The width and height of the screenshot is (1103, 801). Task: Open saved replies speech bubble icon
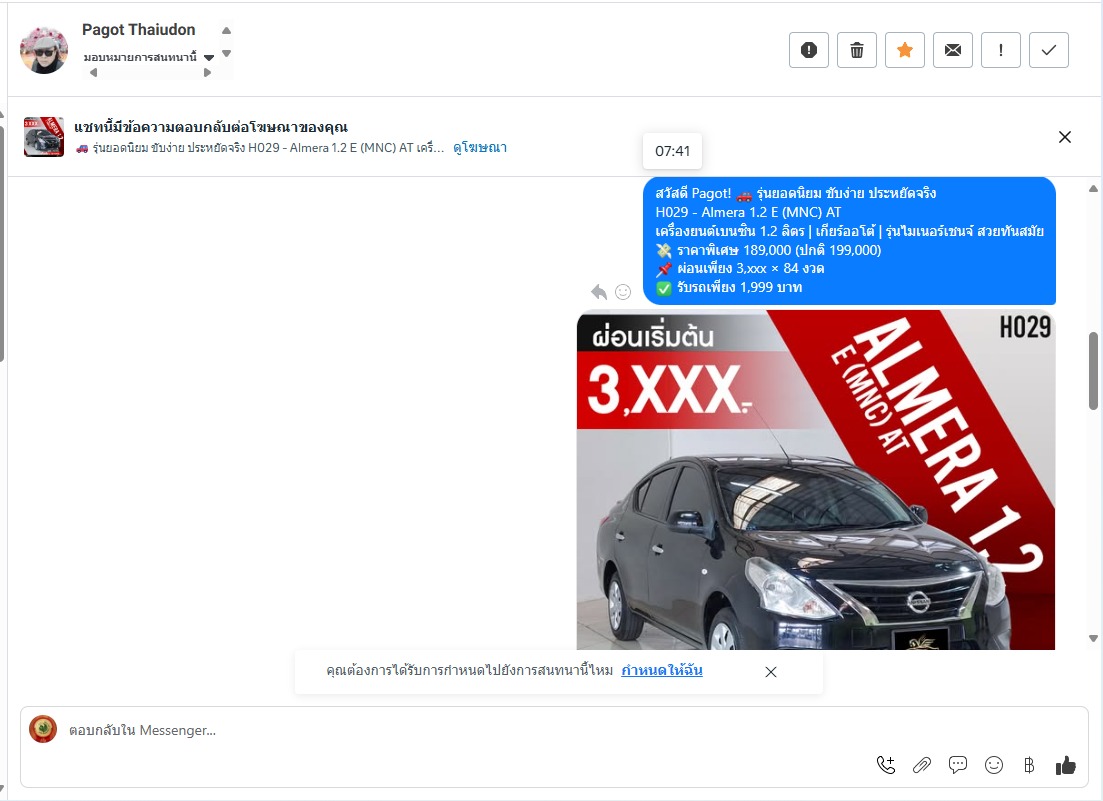(957, 764)
